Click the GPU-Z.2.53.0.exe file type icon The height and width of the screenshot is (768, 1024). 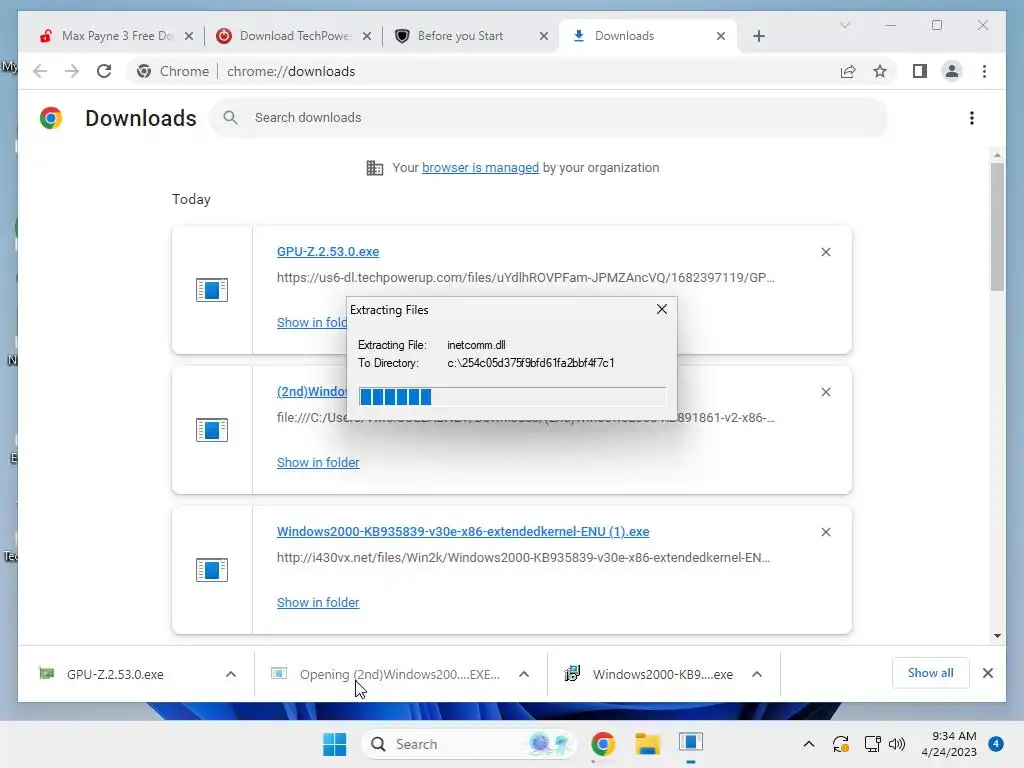[x=212, y=290]
